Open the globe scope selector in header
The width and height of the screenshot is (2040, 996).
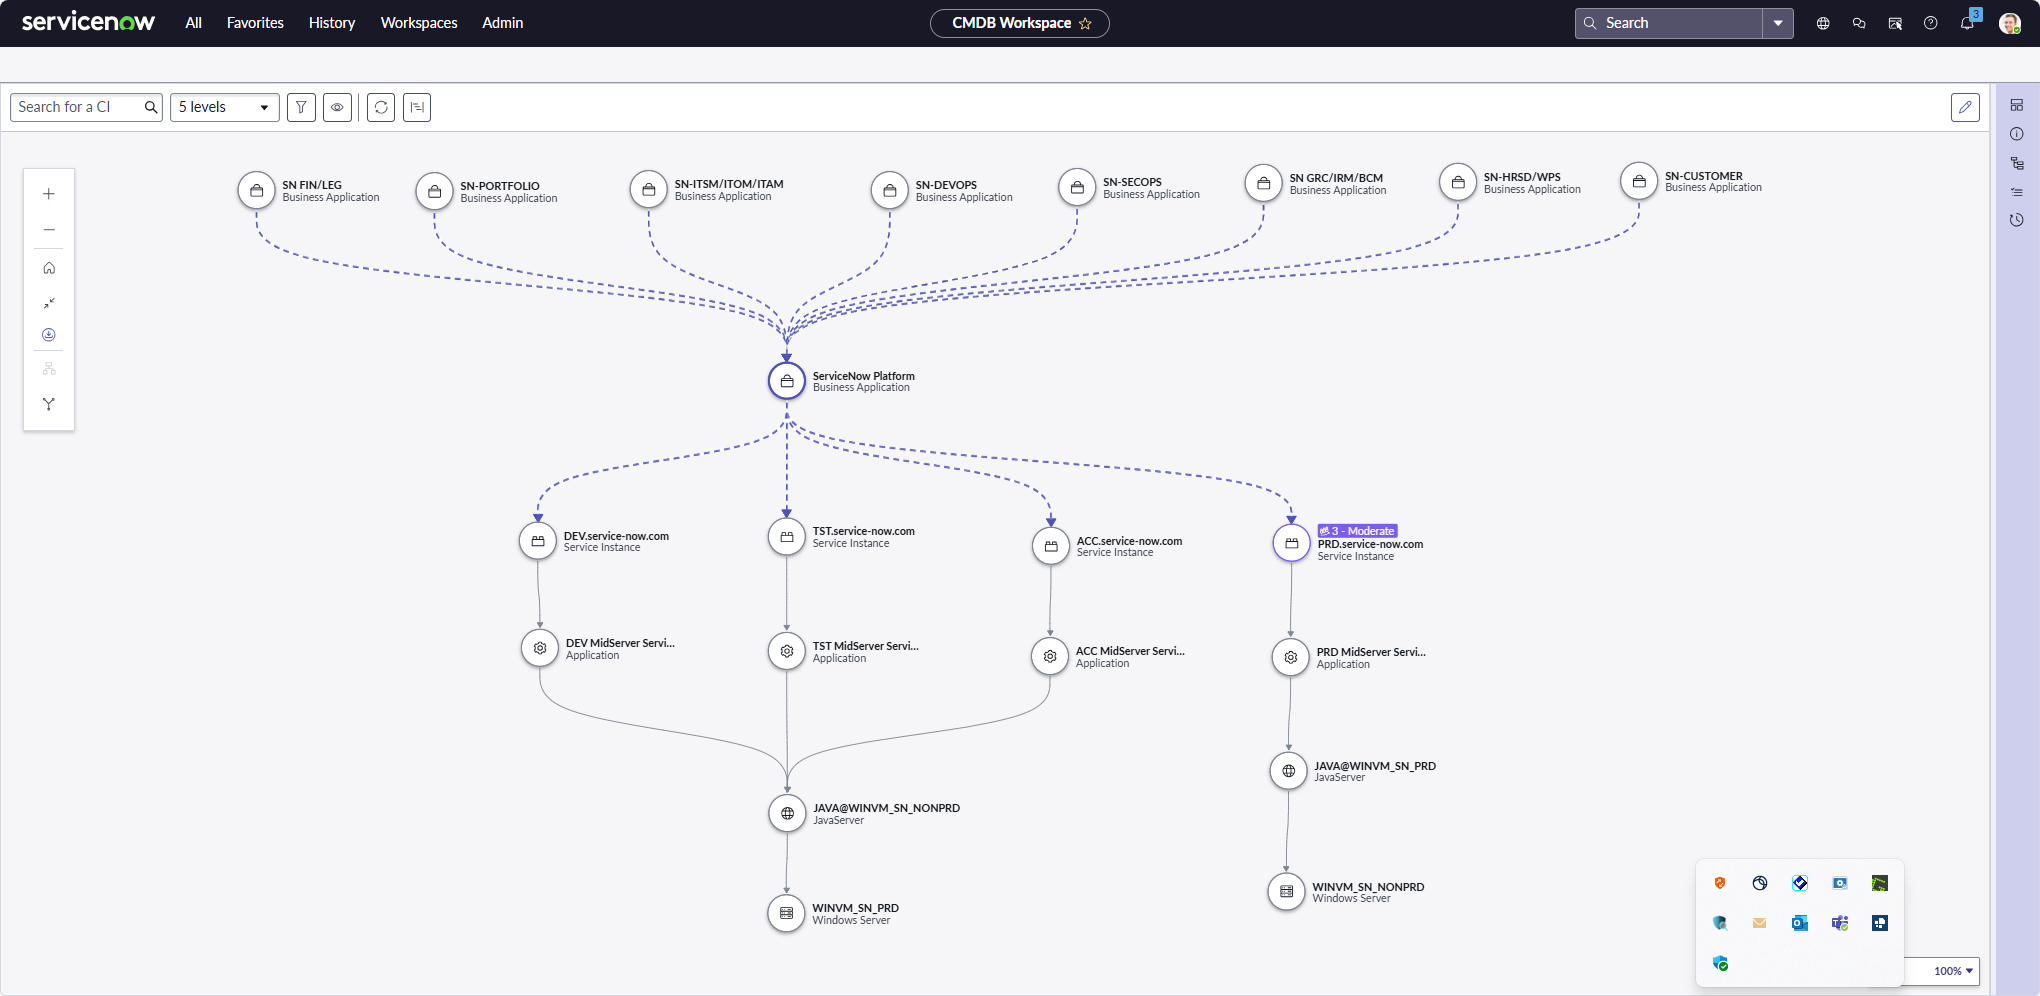pyautogui.click(x=1823, y=23)
